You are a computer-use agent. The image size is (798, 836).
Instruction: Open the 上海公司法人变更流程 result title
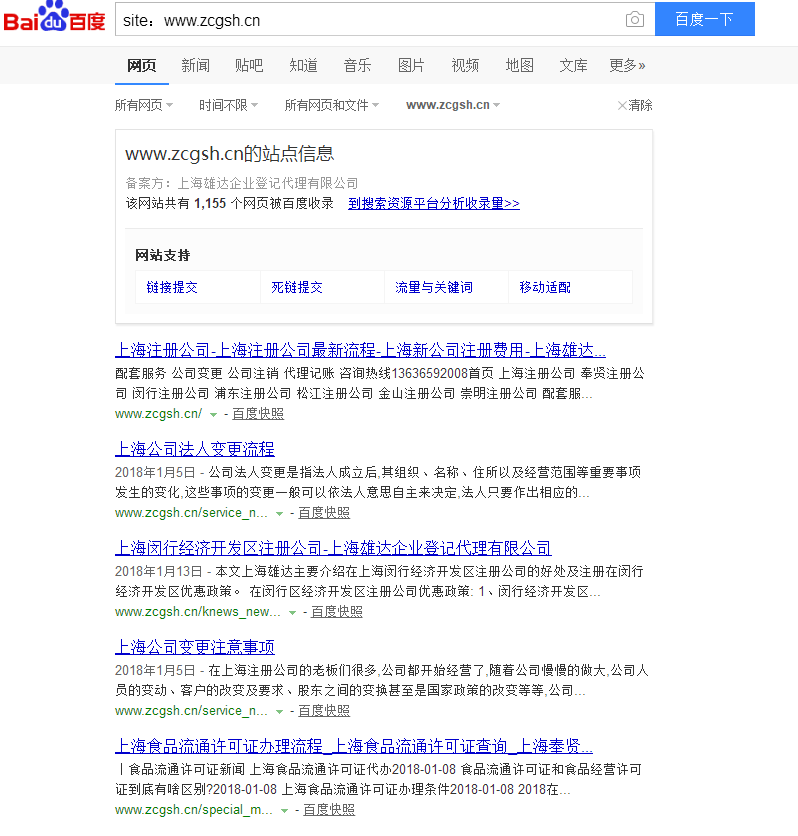(x=194, y=449)
